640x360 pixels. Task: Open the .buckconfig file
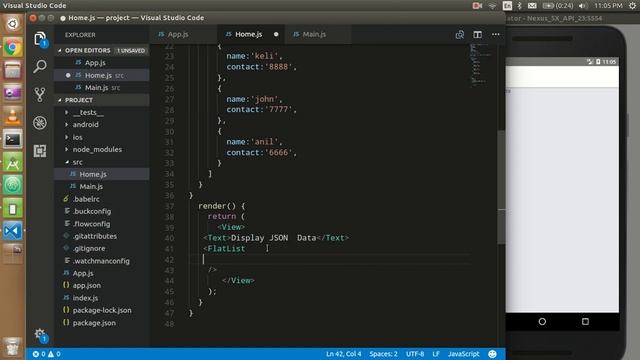(x=102, y=211)
